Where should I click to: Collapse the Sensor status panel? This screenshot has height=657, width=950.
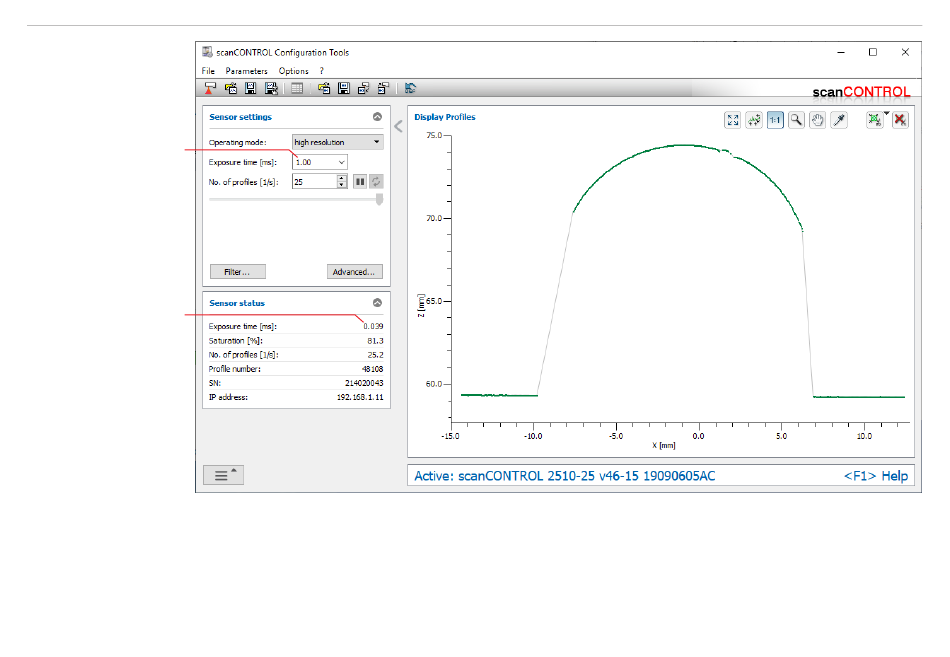coord(377,303)
